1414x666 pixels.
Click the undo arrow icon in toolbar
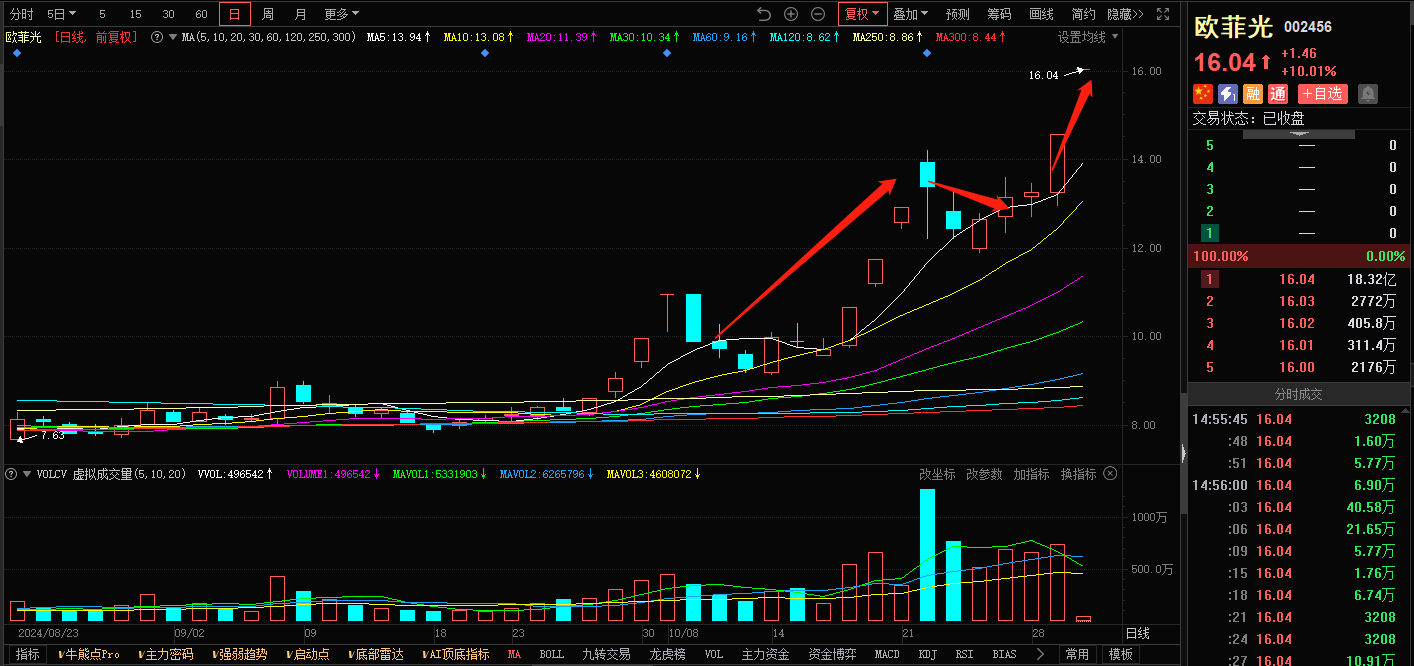point(764,14)
